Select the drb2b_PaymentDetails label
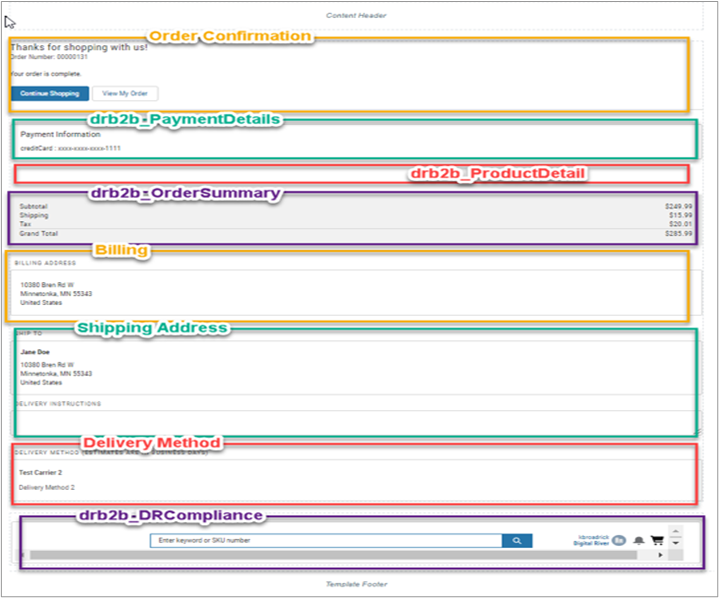 (x=184, y=119)
